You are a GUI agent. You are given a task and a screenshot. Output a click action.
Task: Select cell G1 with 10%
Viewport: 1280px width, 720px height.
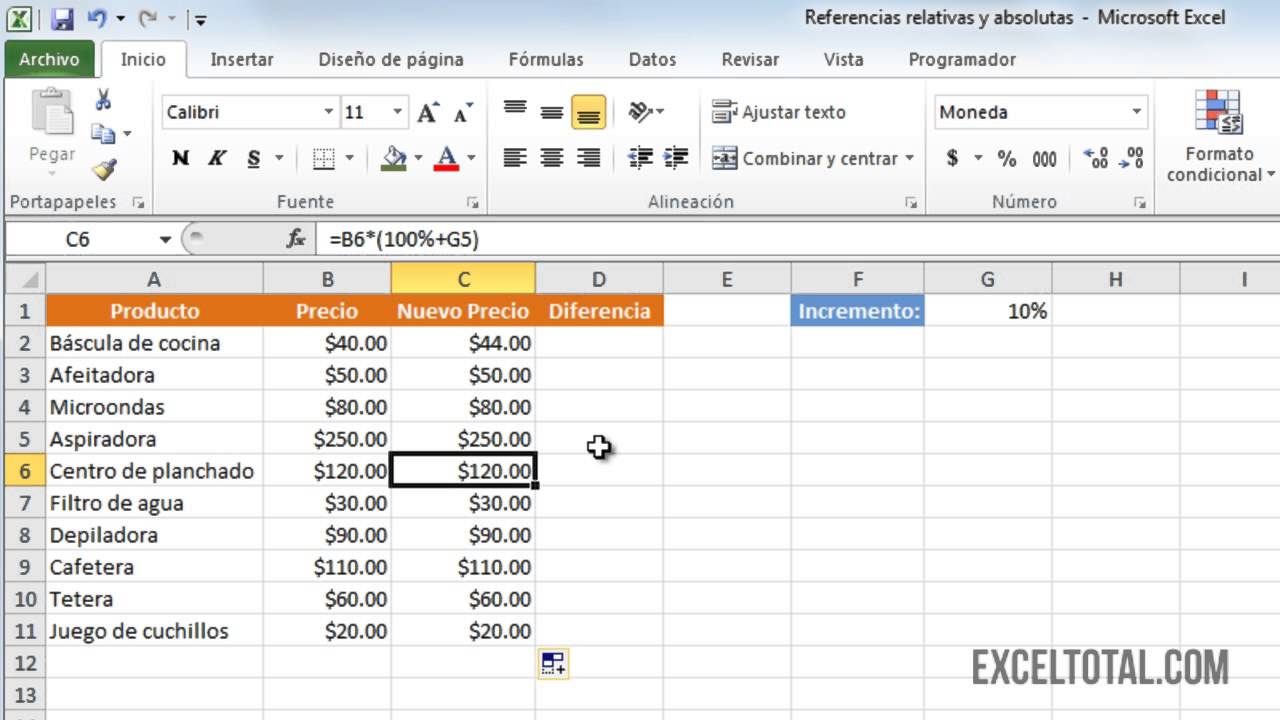coord(987,311)
